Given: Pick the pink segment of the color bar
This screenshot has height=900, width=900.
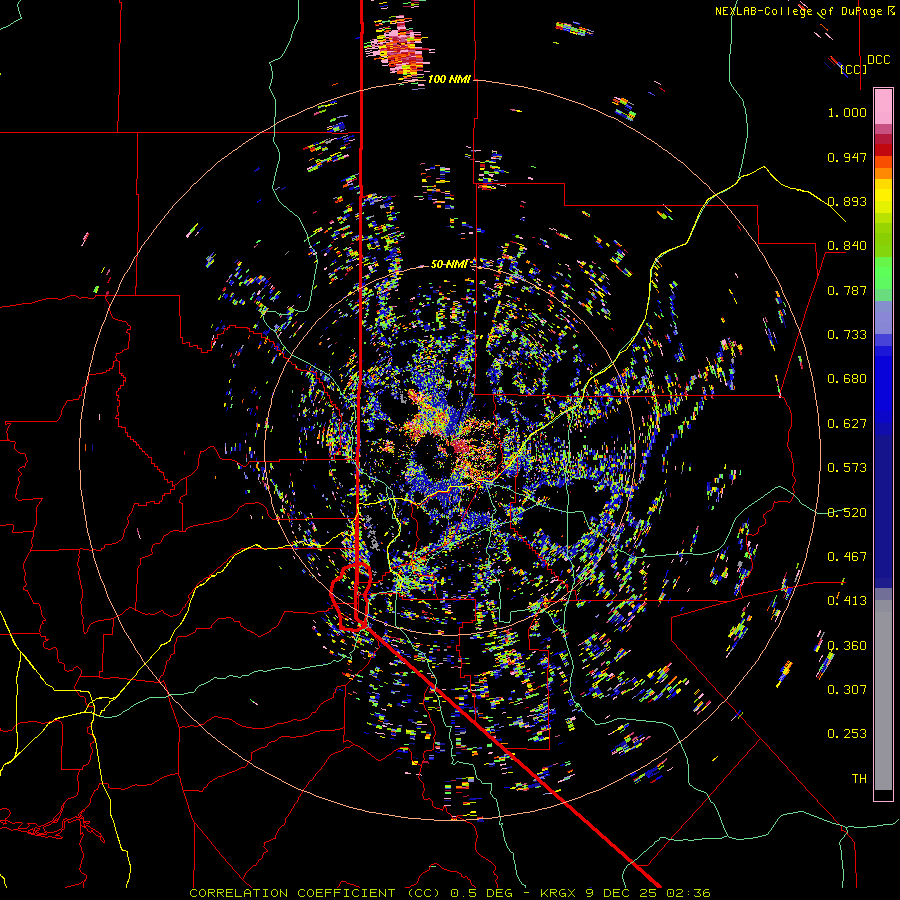Looking at the screenshot, I should click(883, 107).
